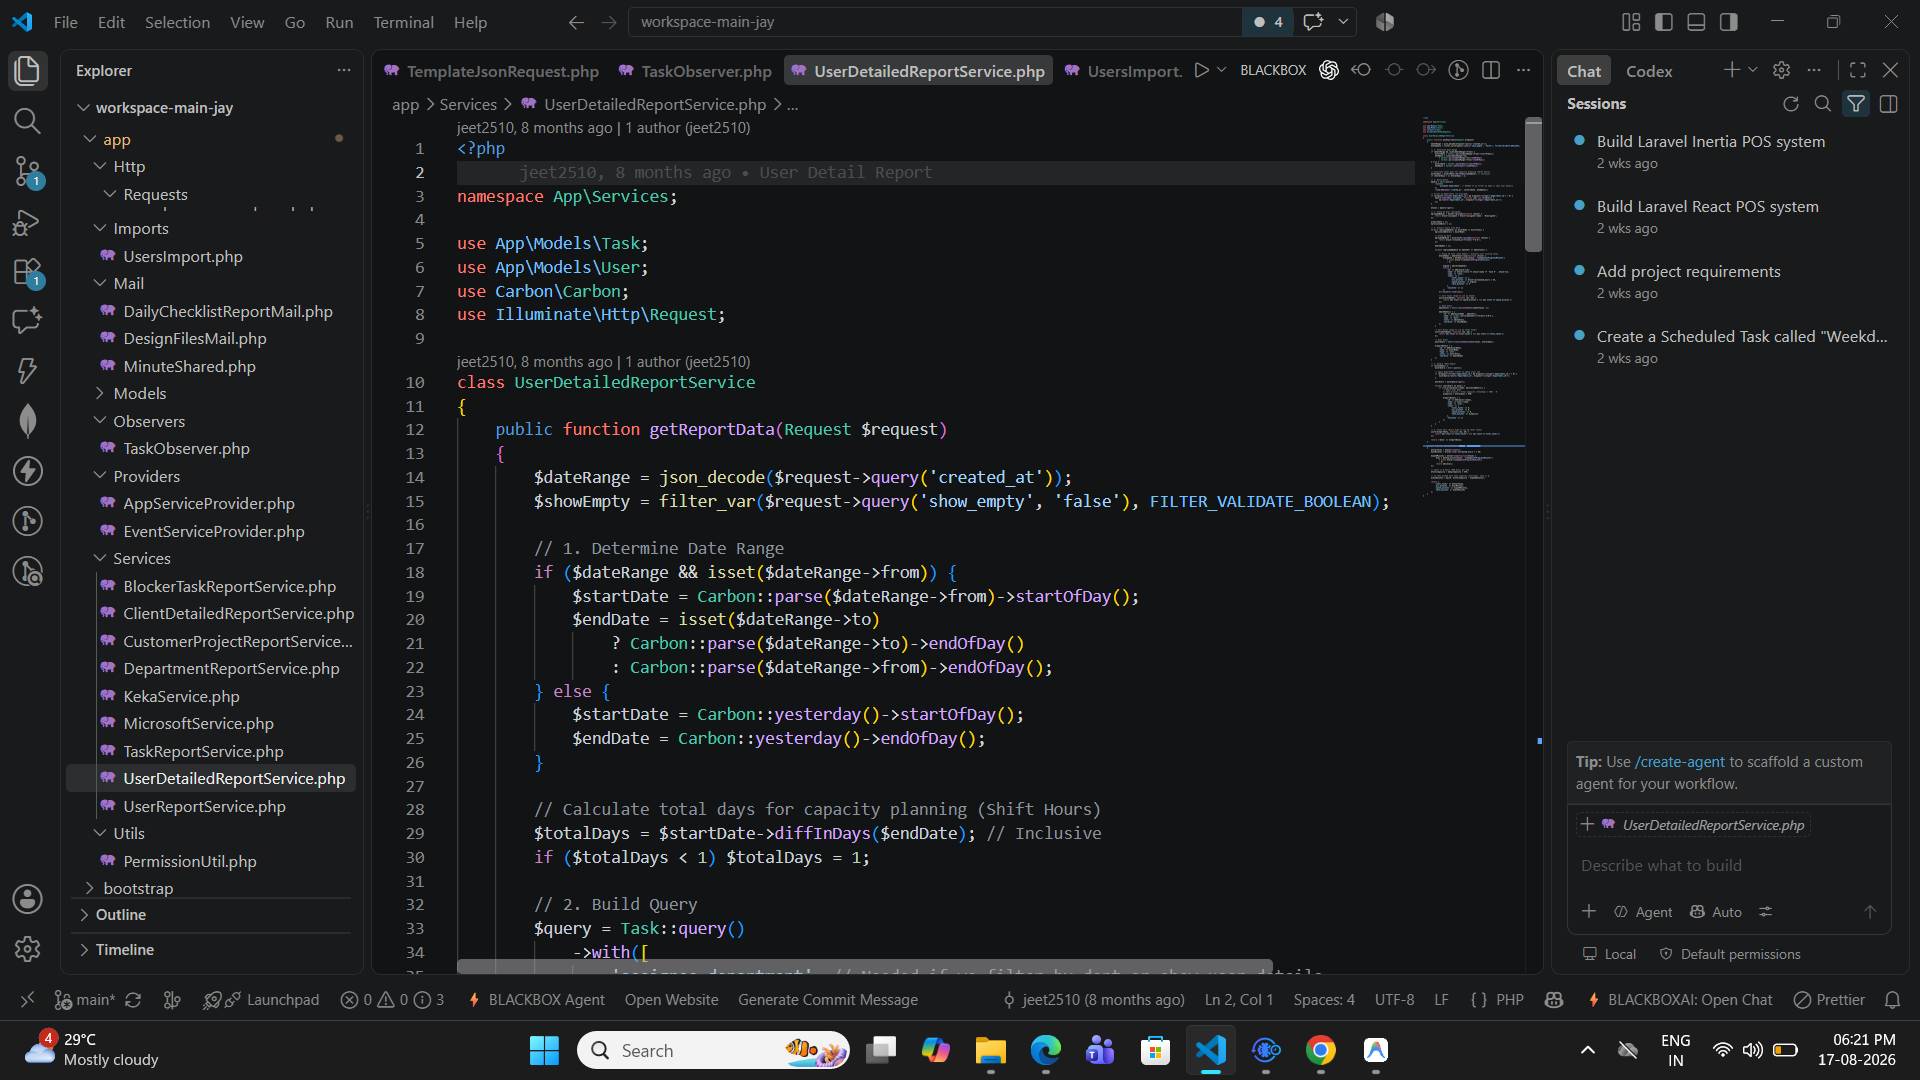Click the Run PHP file play icon
1920x1080 pixels.
tap(1202, 70)
